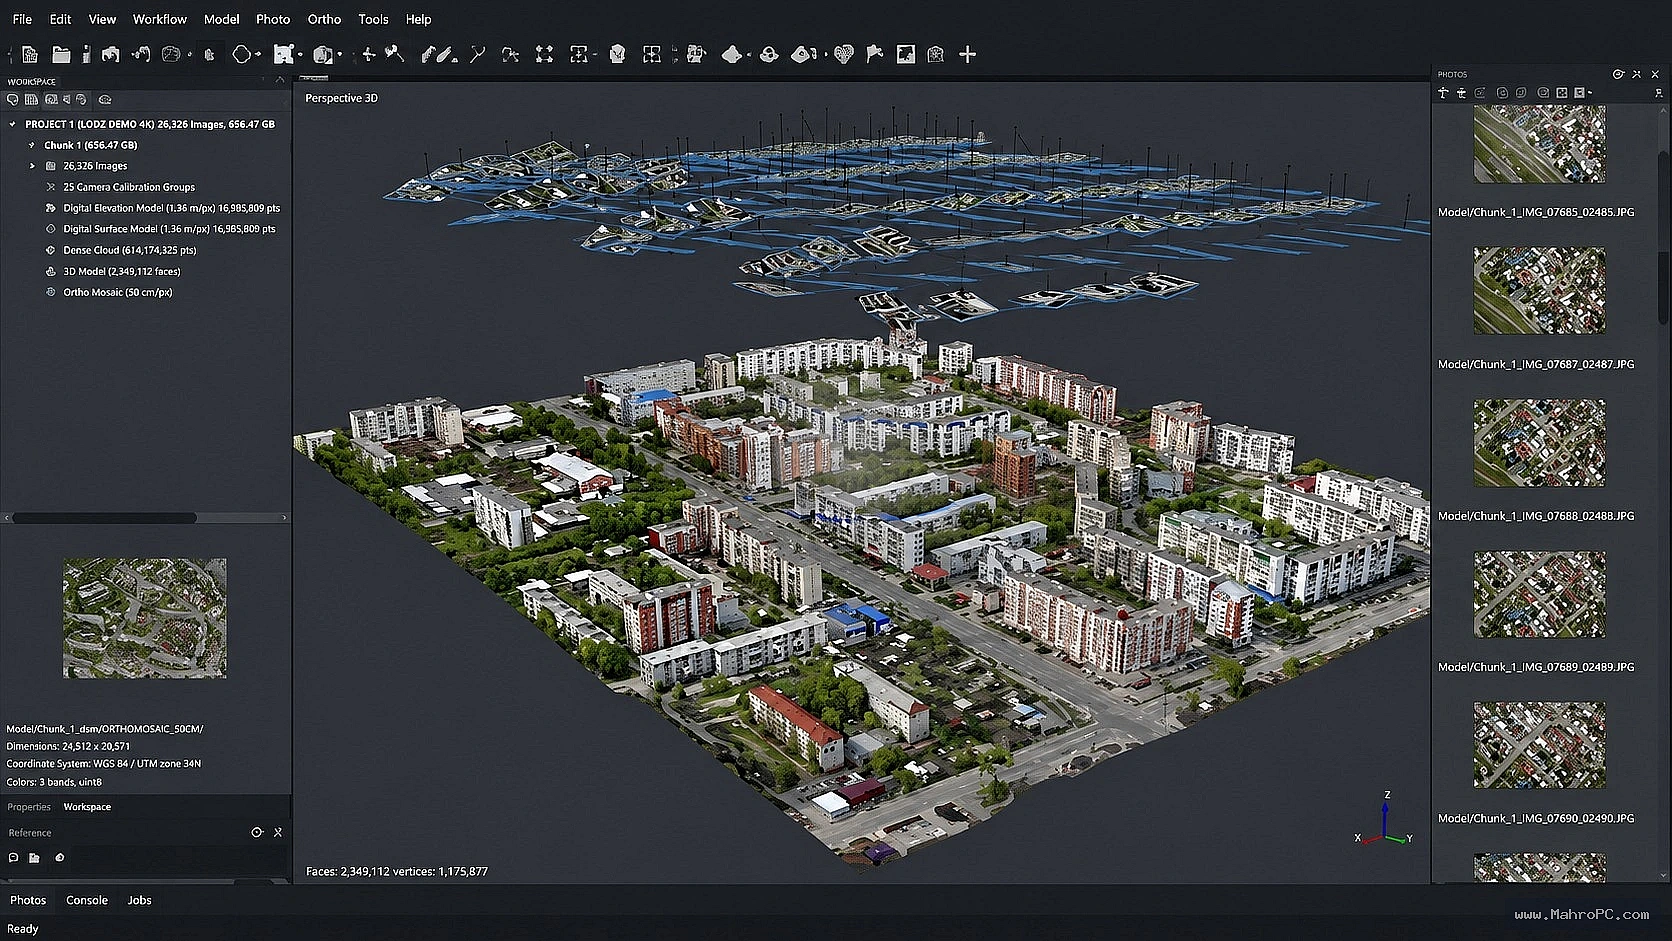
Task: Click the folder icon in the Reference toolbar
Action: coord(34,857)
